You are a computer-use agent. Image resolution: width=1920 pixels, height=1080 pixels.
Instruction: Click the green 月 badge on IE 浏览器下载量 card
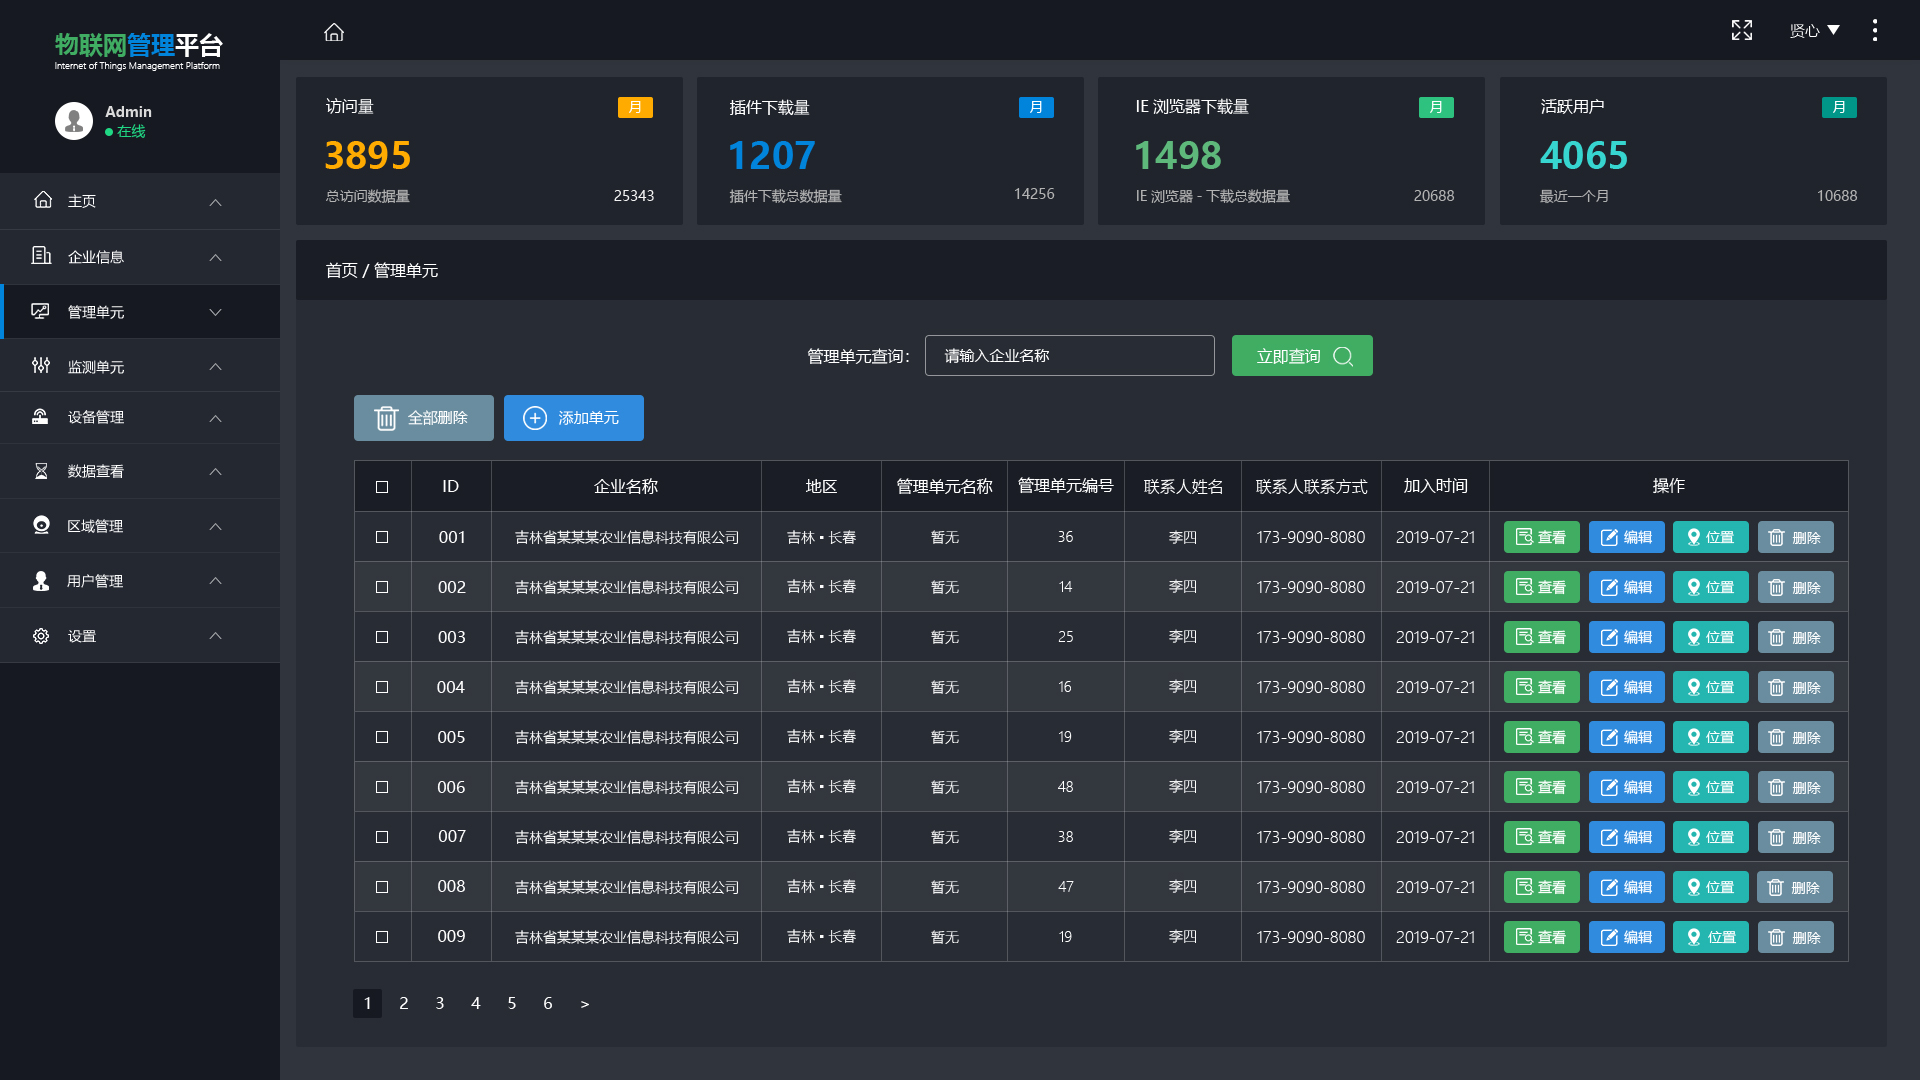pos(1436,107)
